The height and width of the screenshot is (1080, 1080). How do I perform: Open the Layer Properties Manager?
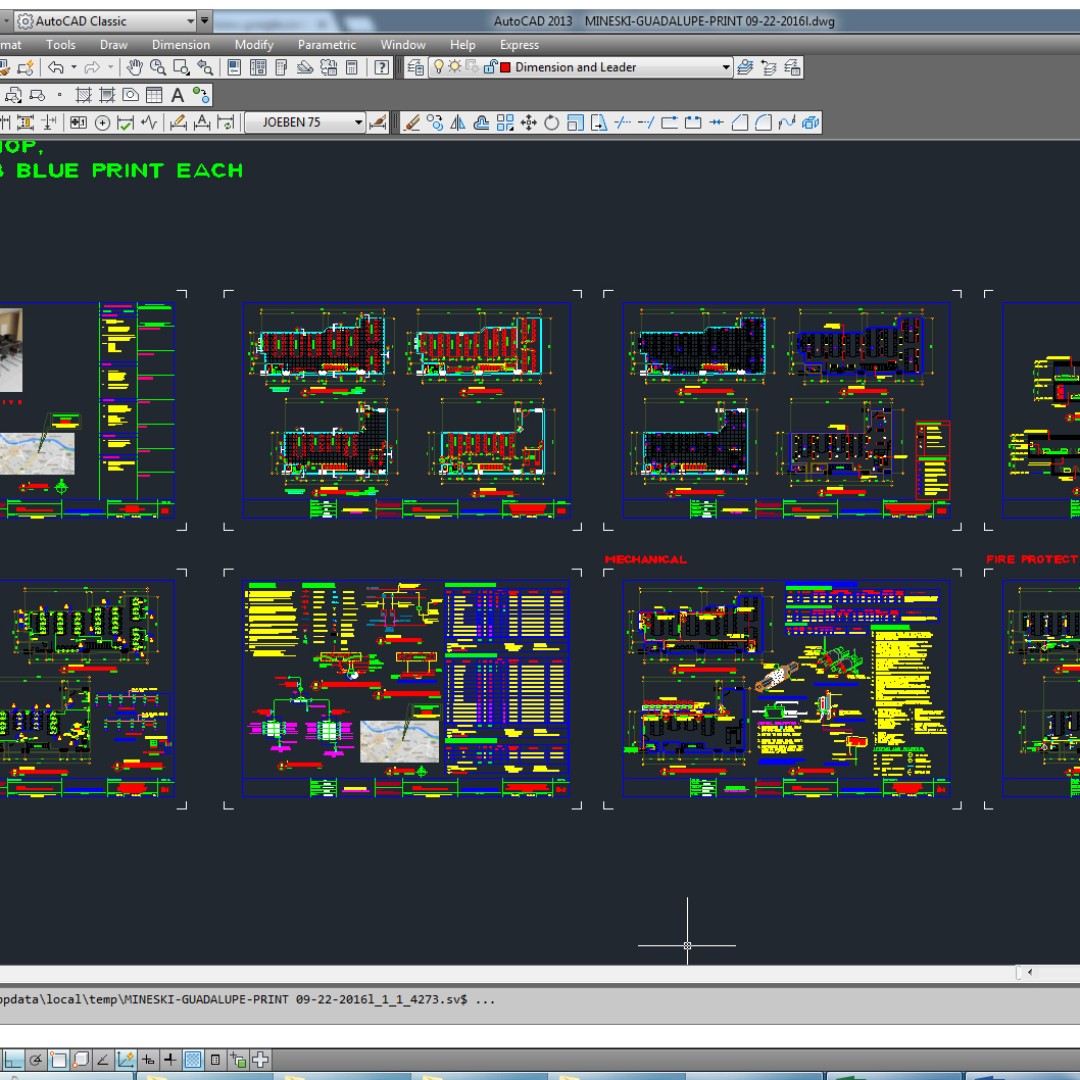[x=415, y=67]
